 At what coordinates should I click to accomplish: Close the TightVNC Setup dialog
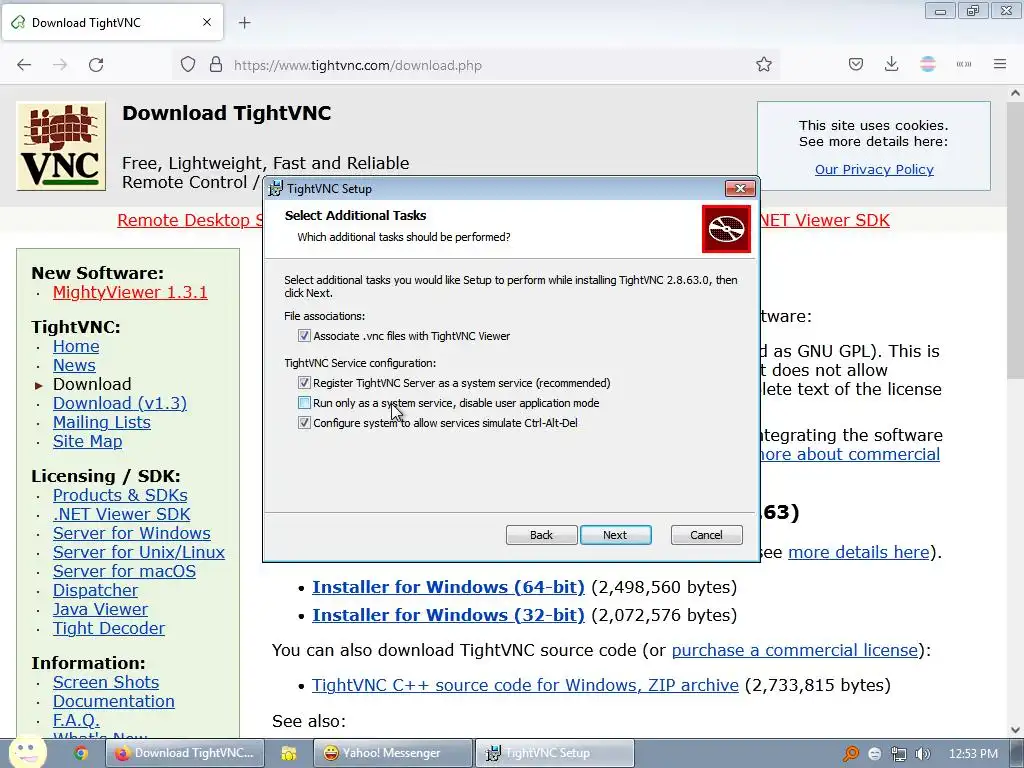(x=740, y=189)
